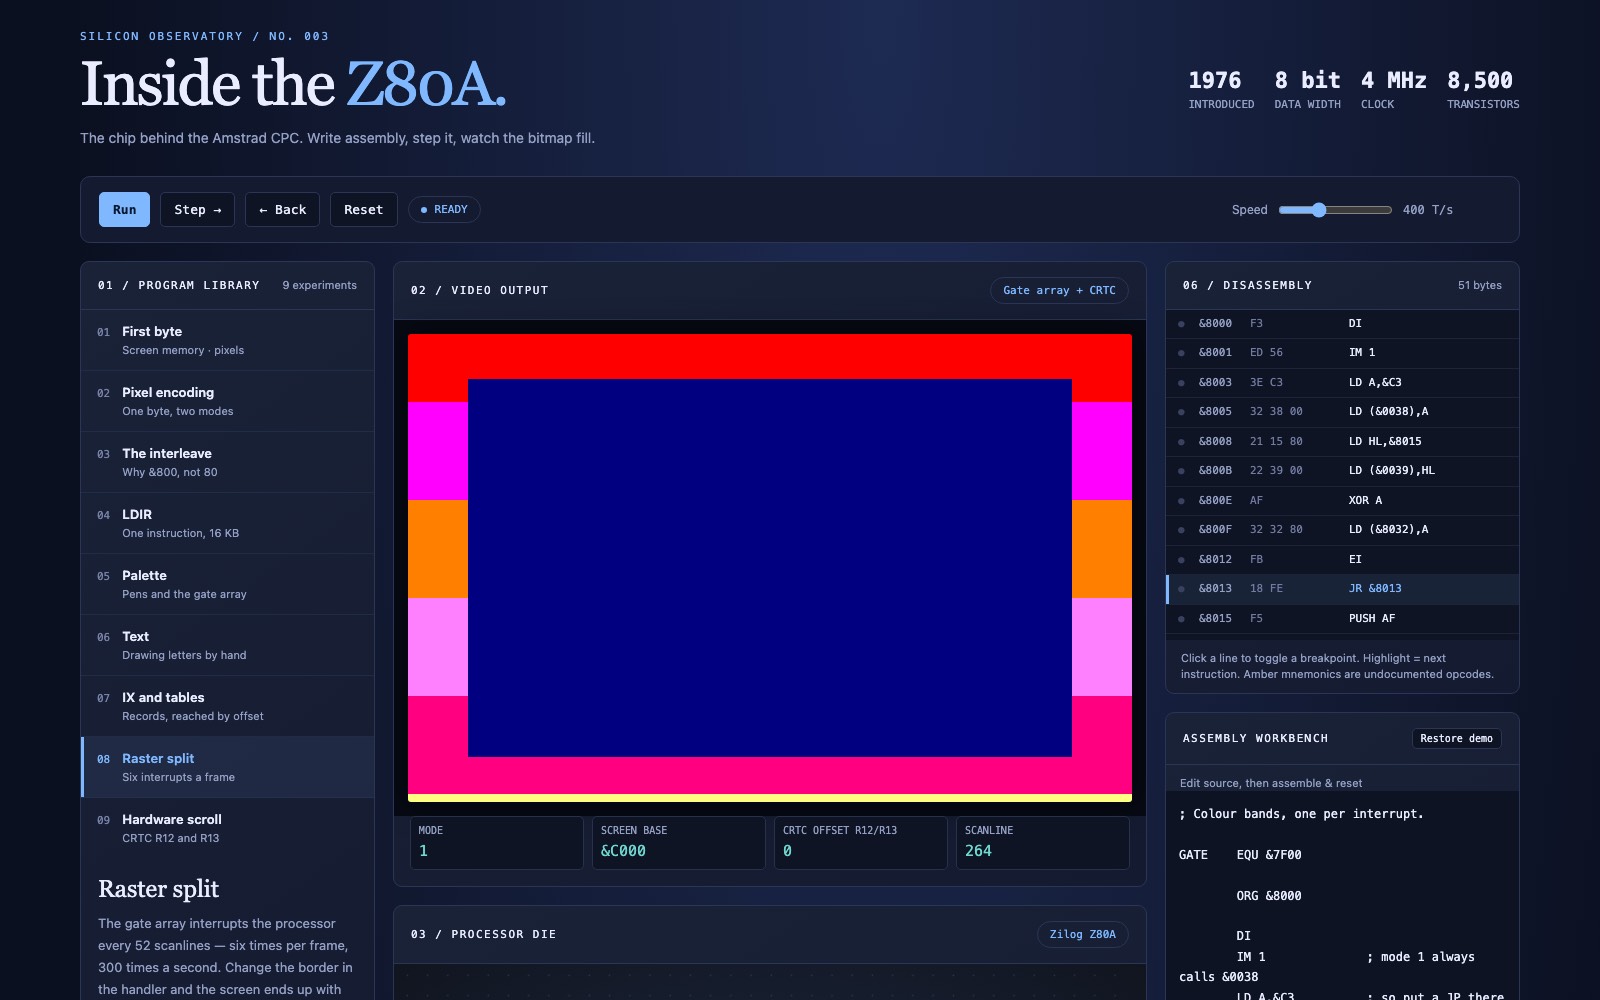Viewport: 1600px width, 1000px height.
Task: Choose the LDIR experiment
Action: pos(228,523)
